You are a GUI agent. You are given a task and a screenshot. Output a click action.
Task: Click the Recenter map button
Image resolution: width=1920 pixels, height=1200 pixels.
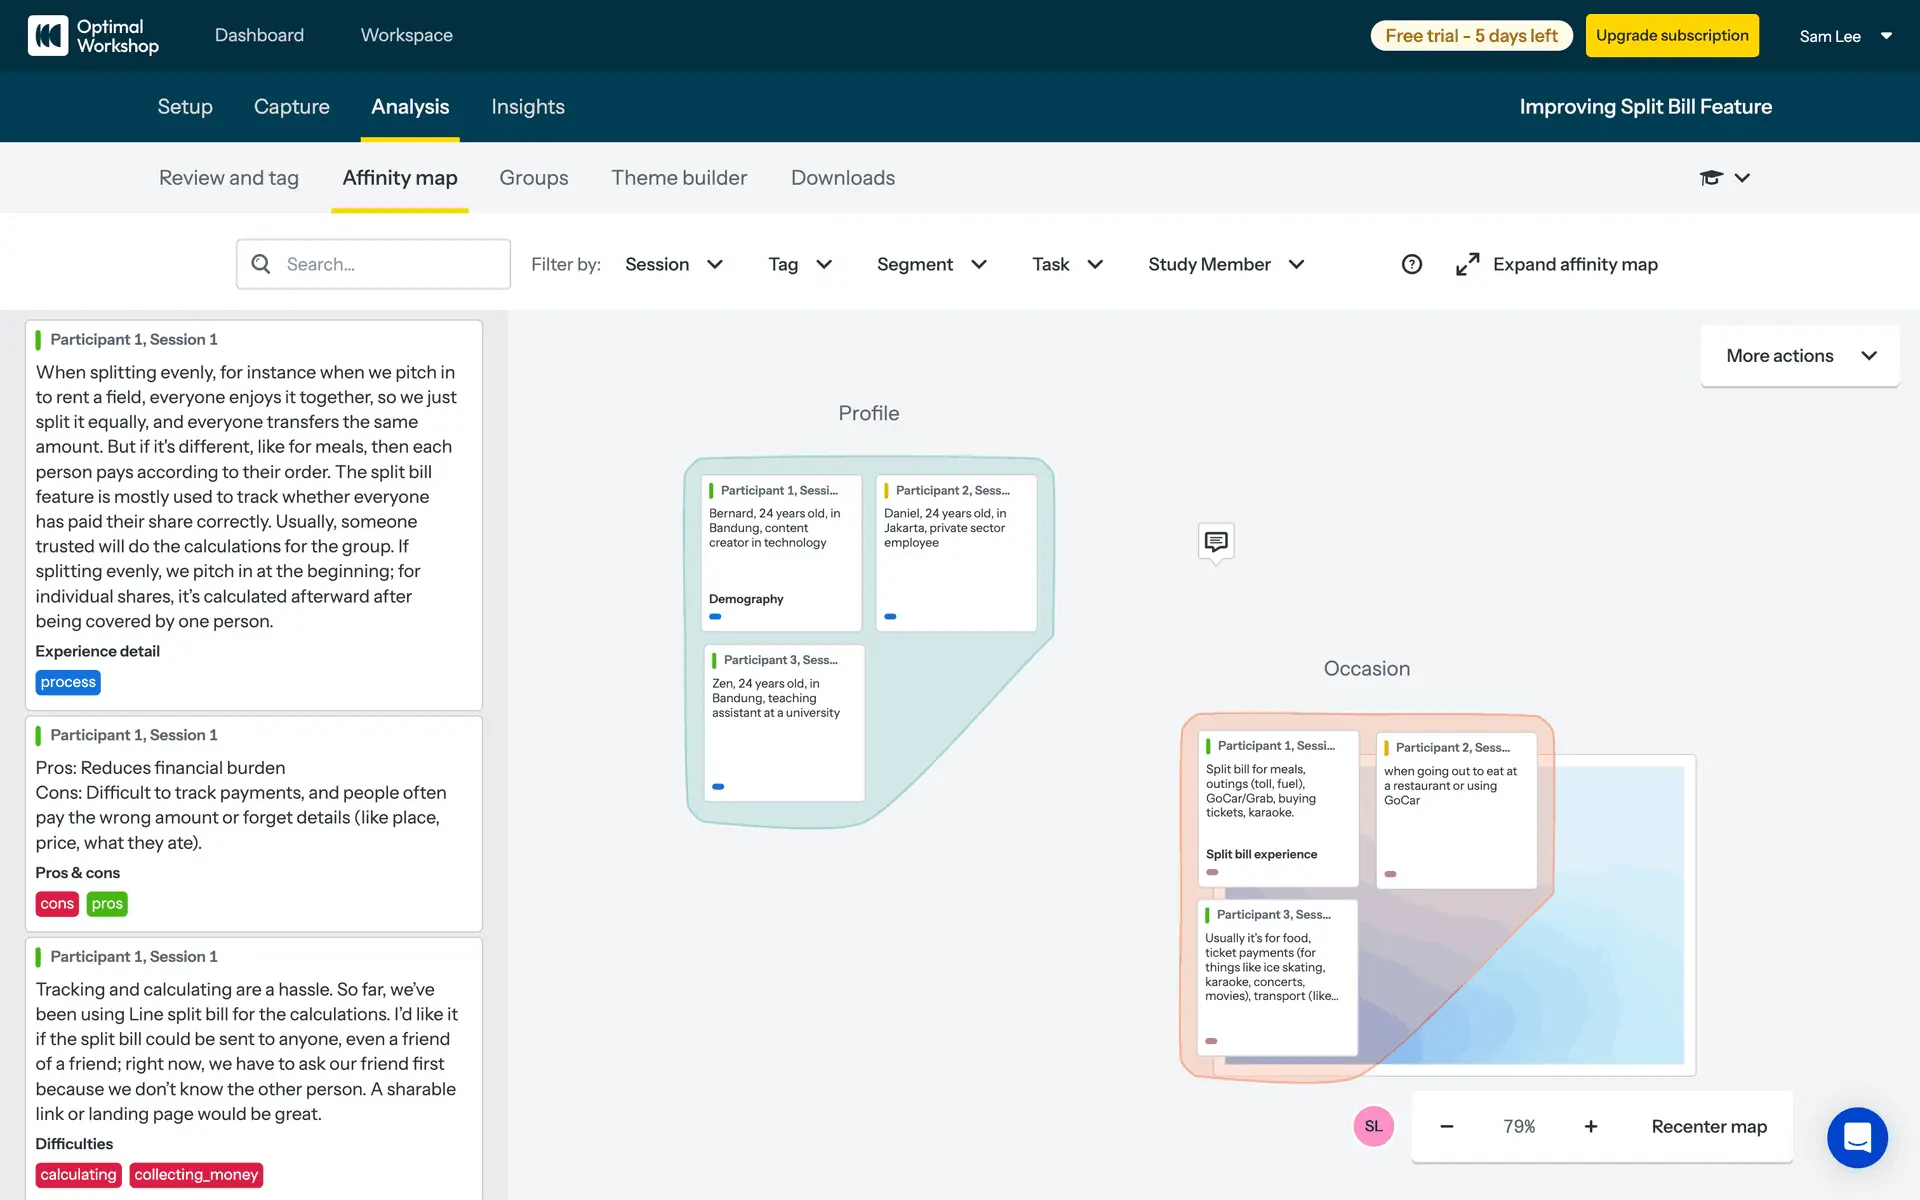pyautogui.click(x=1708, y=1126)
